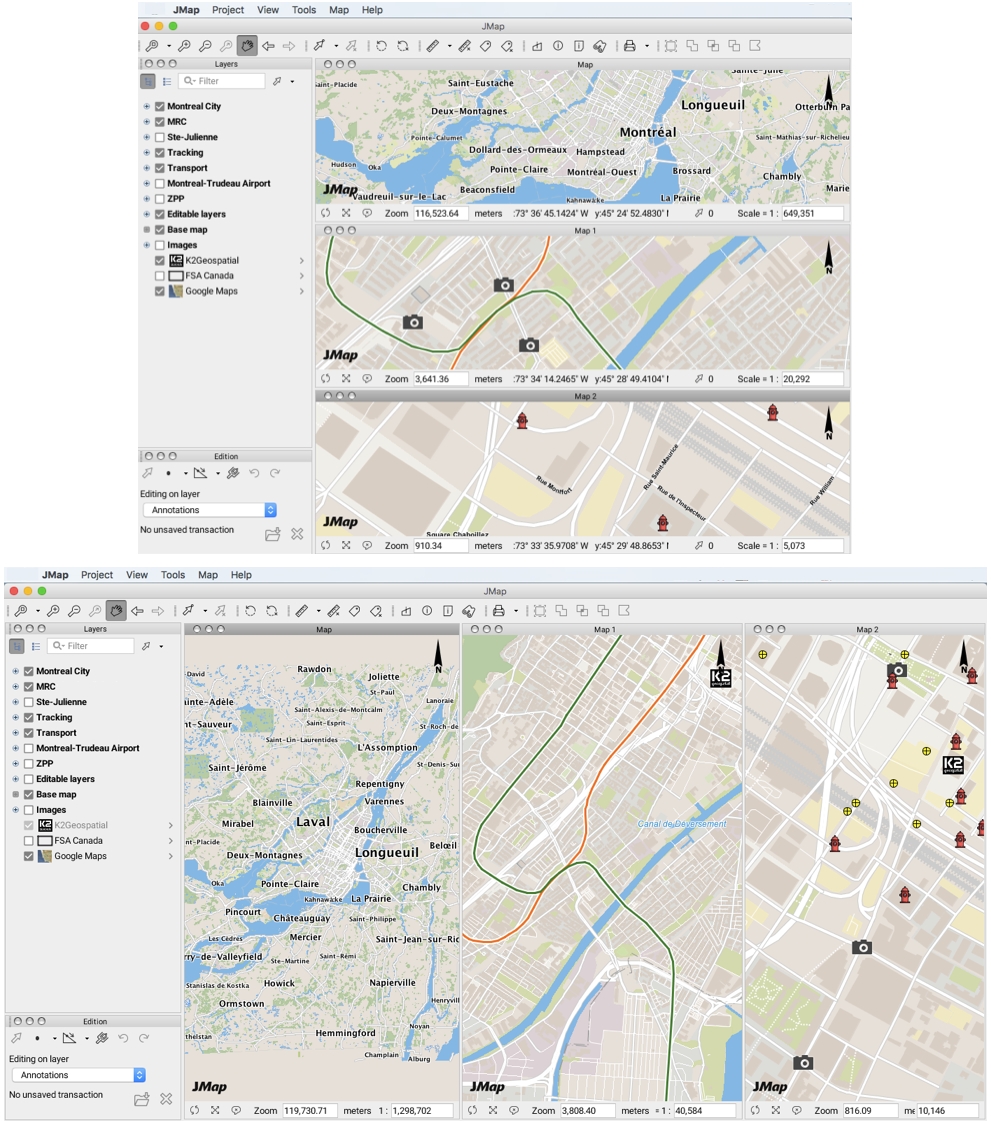This screenshot has width=991, height=1122.
Task: Expand the Montreal City layer group in upper window
Action: pos(147,106)
